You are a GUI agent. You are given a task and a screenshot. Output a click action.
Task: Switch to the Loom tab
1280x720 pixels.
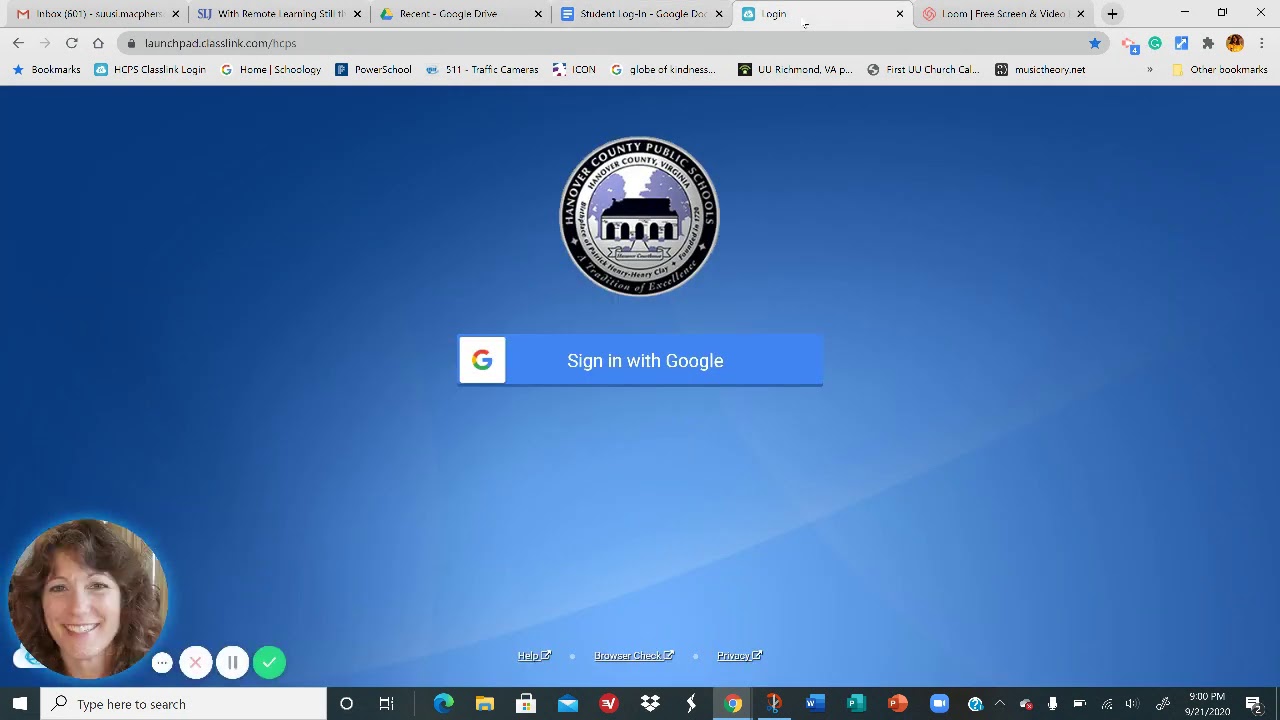click(1004, 14)
